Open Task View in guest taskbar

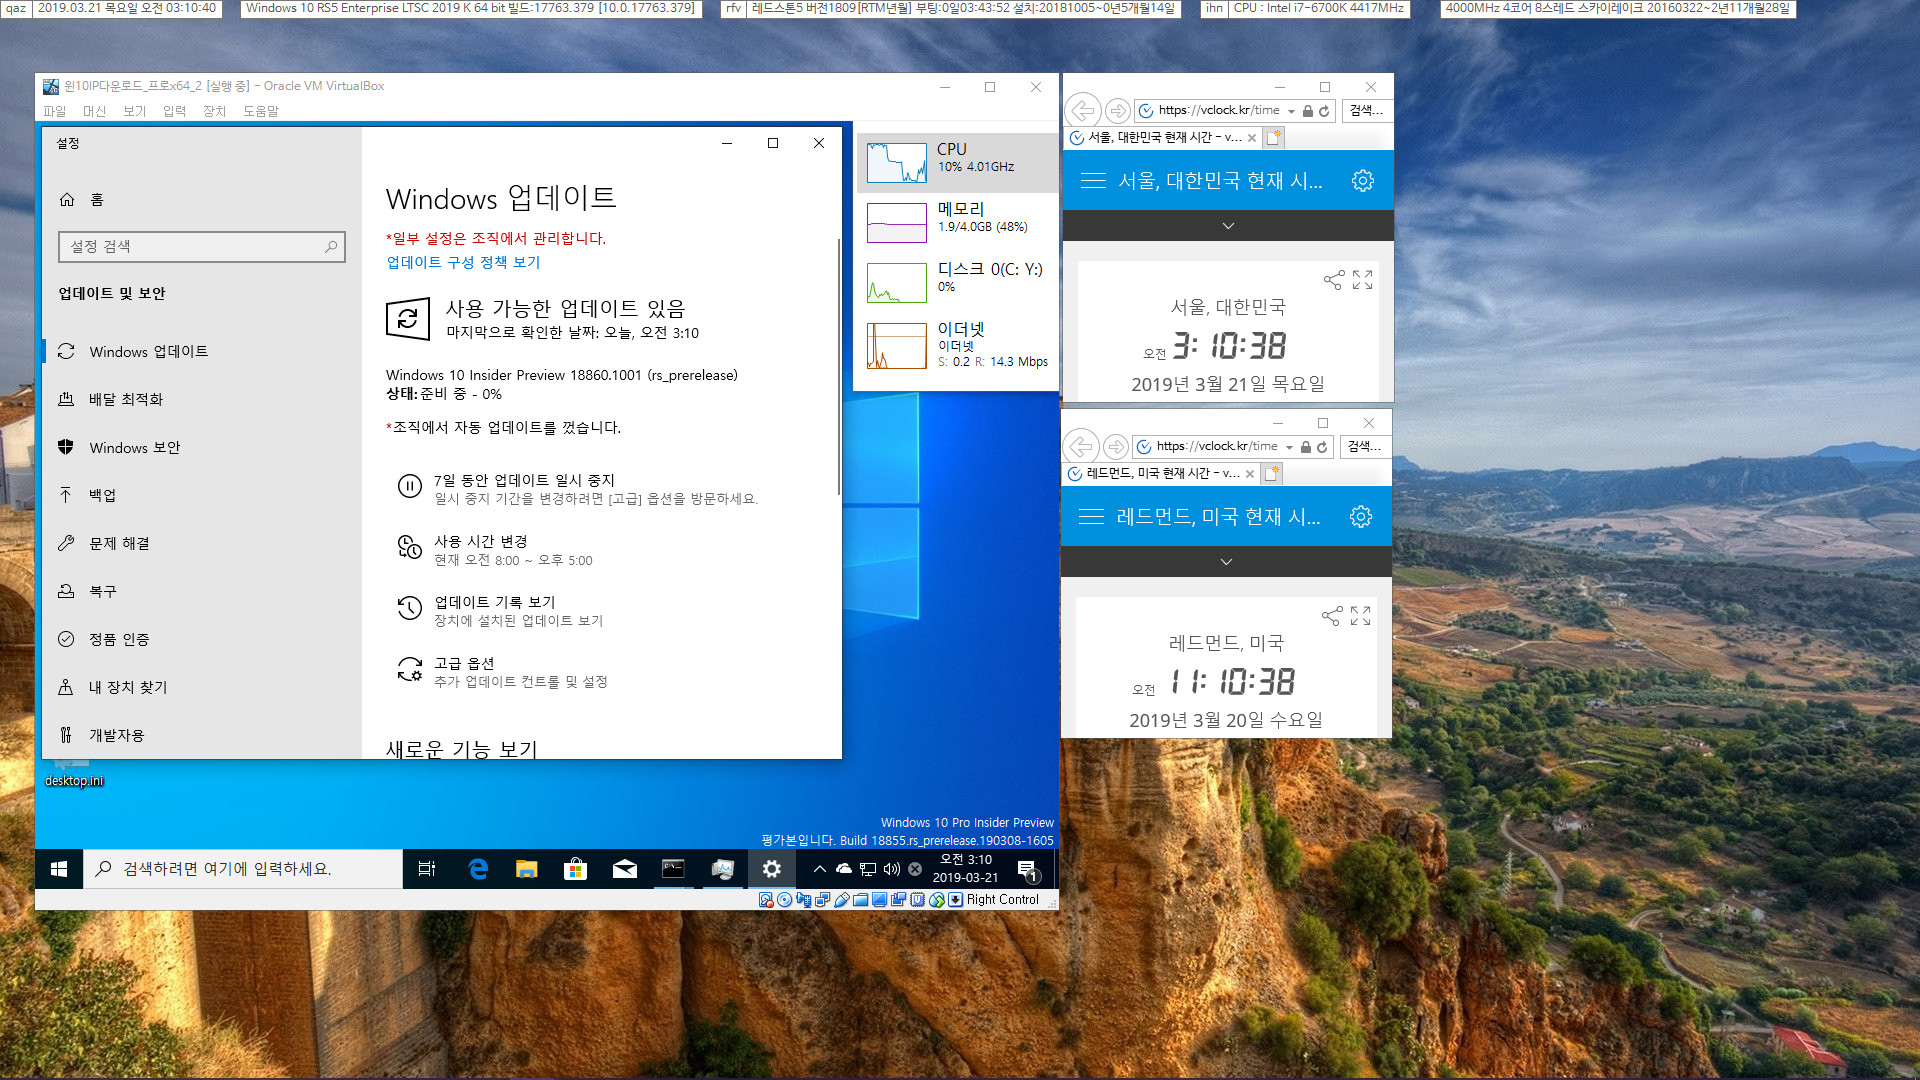pos(427,869)
